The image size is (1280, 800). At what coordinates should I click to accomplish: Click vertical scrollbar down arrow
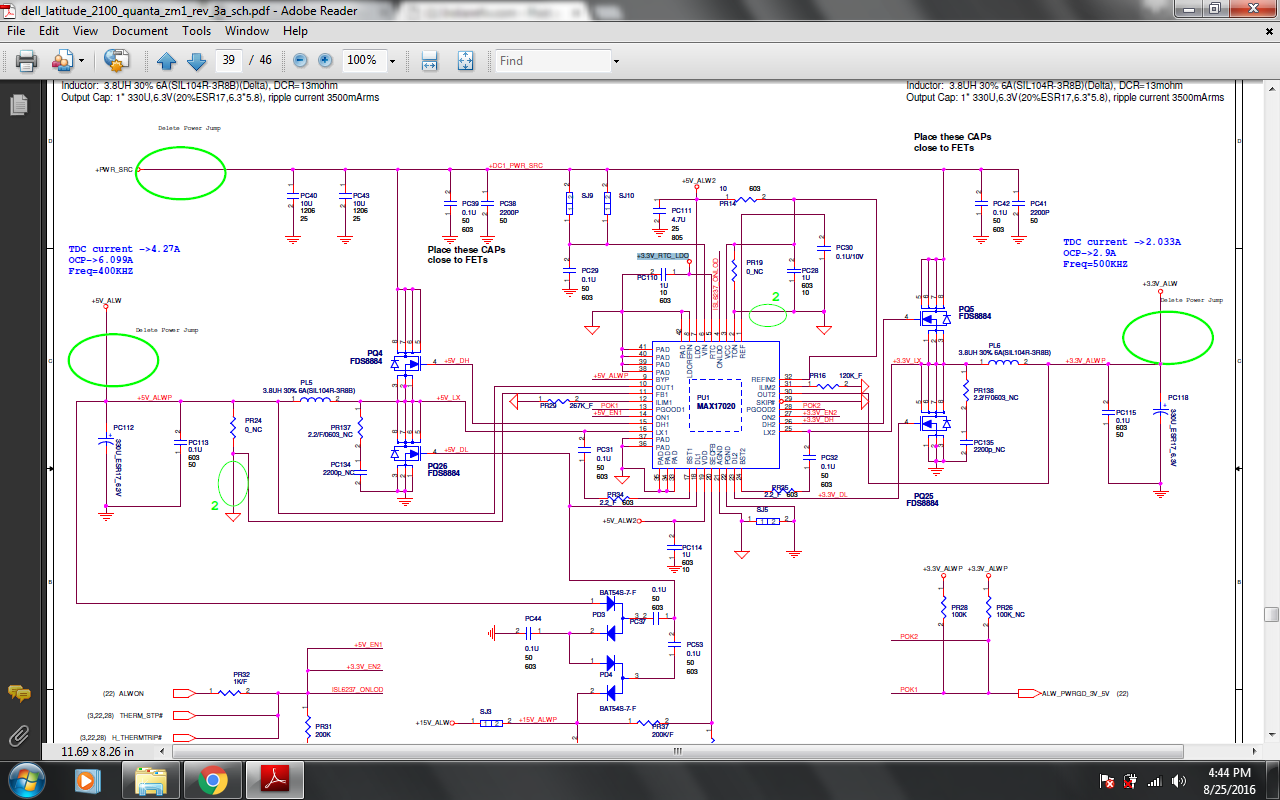click(x=1271, y=733)
